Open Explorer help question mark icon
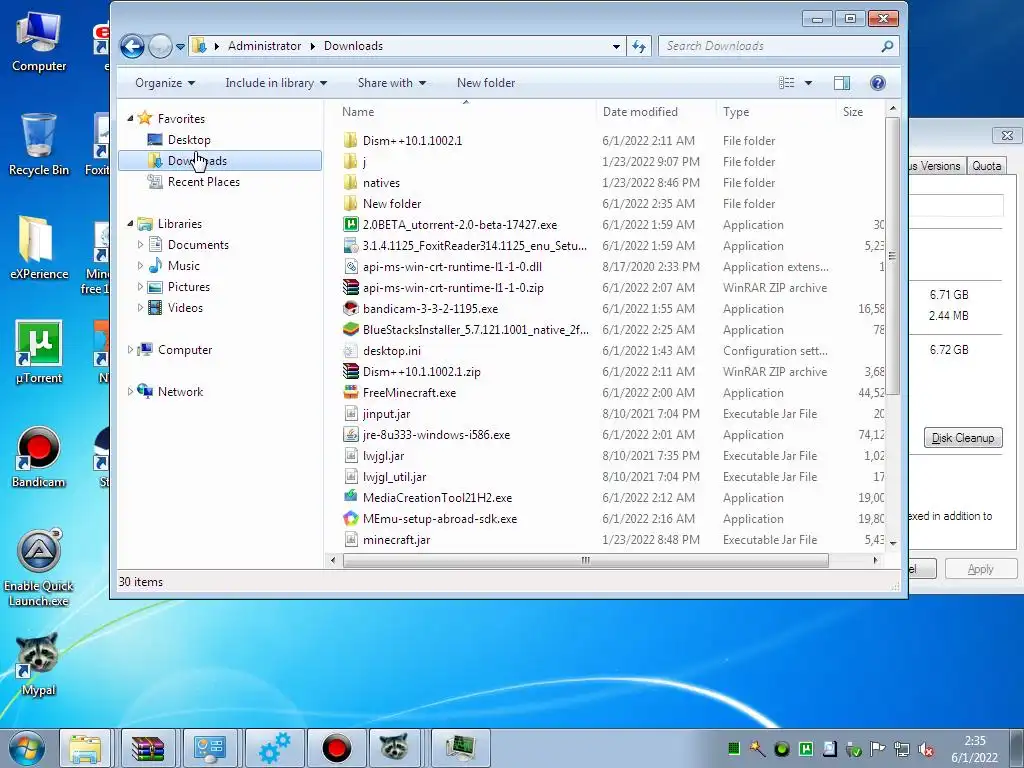Viewport: 1024px width, 768px height. point(878,83)
